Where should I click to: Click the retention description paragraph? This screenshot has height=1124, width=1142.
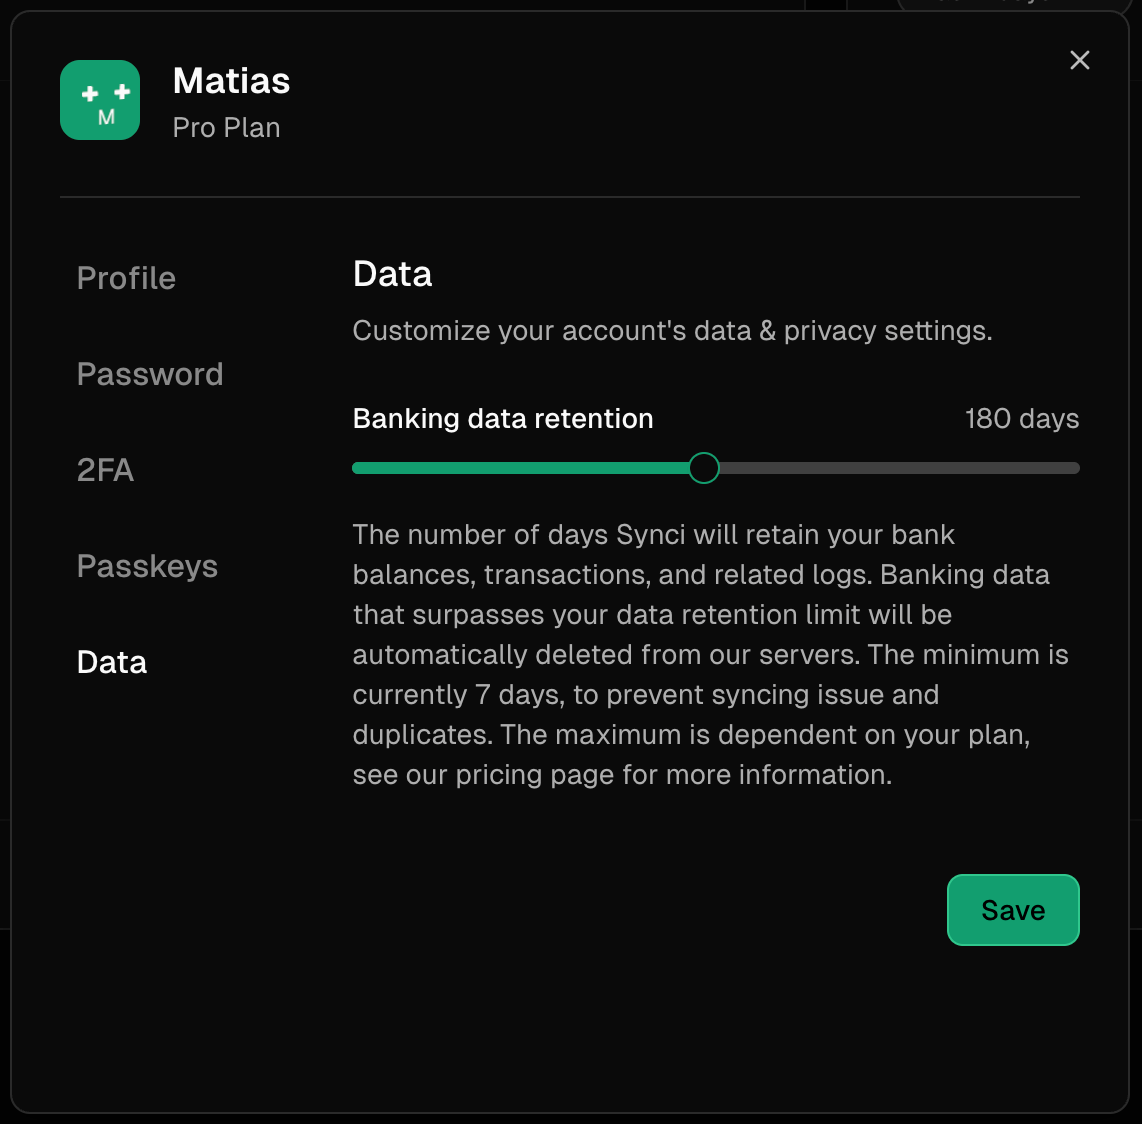[710, 654]
